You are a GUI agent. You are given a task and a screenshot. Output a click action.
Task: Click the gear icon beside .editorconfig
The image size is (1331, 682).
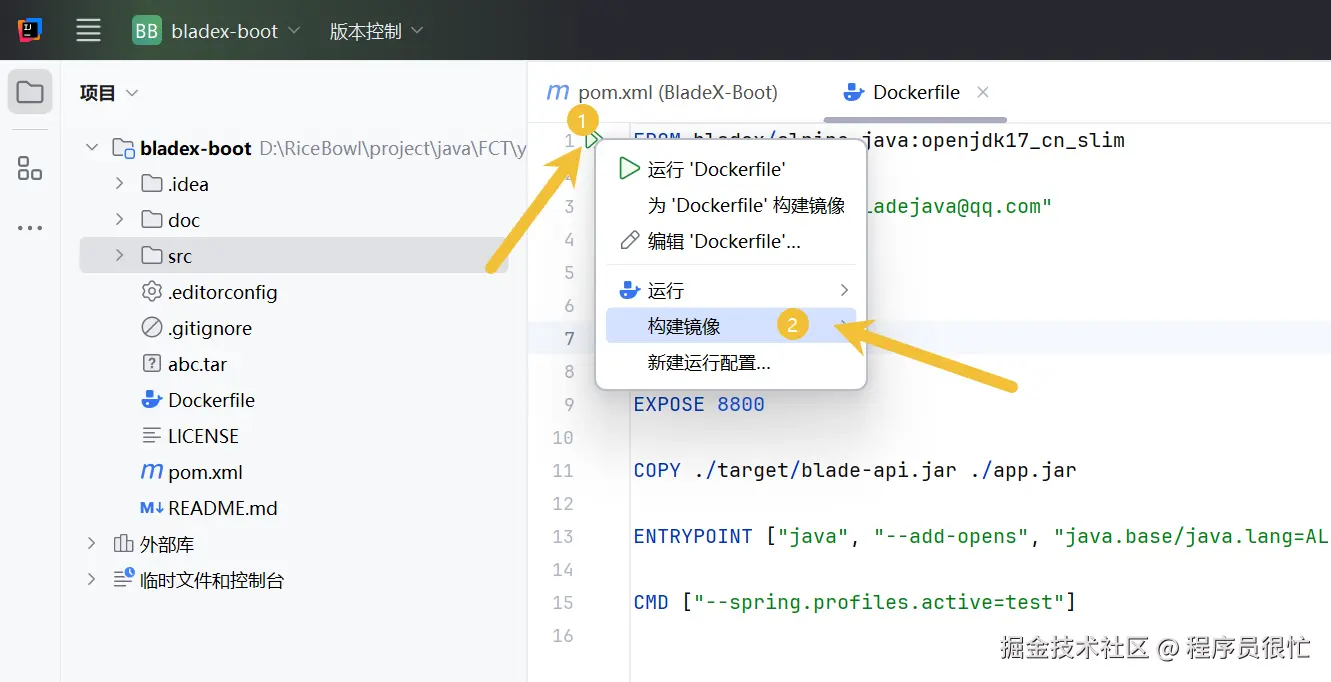152,292
